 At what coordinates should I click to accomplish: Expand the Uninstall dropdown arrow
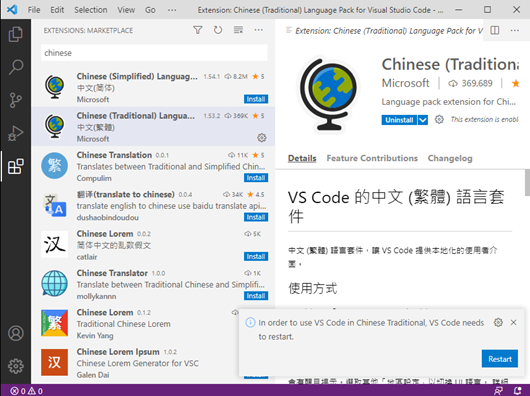423,120
